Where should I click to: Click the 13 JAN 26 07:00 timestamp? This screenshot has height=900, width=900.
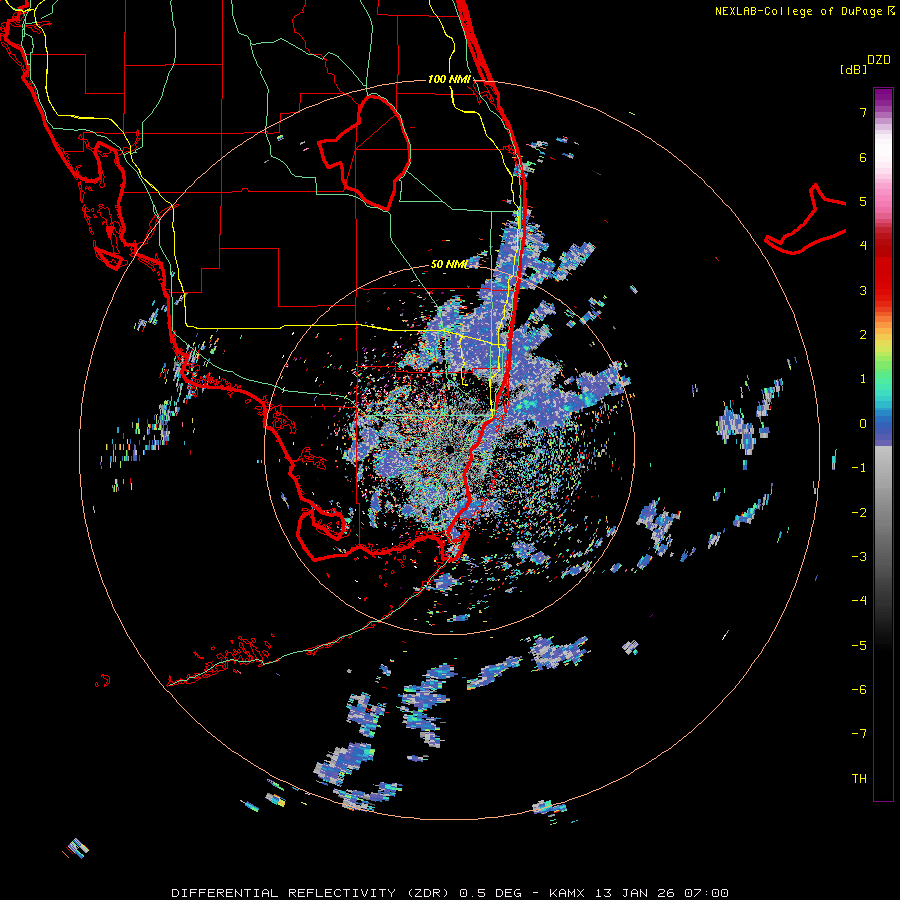pos(661,893)
